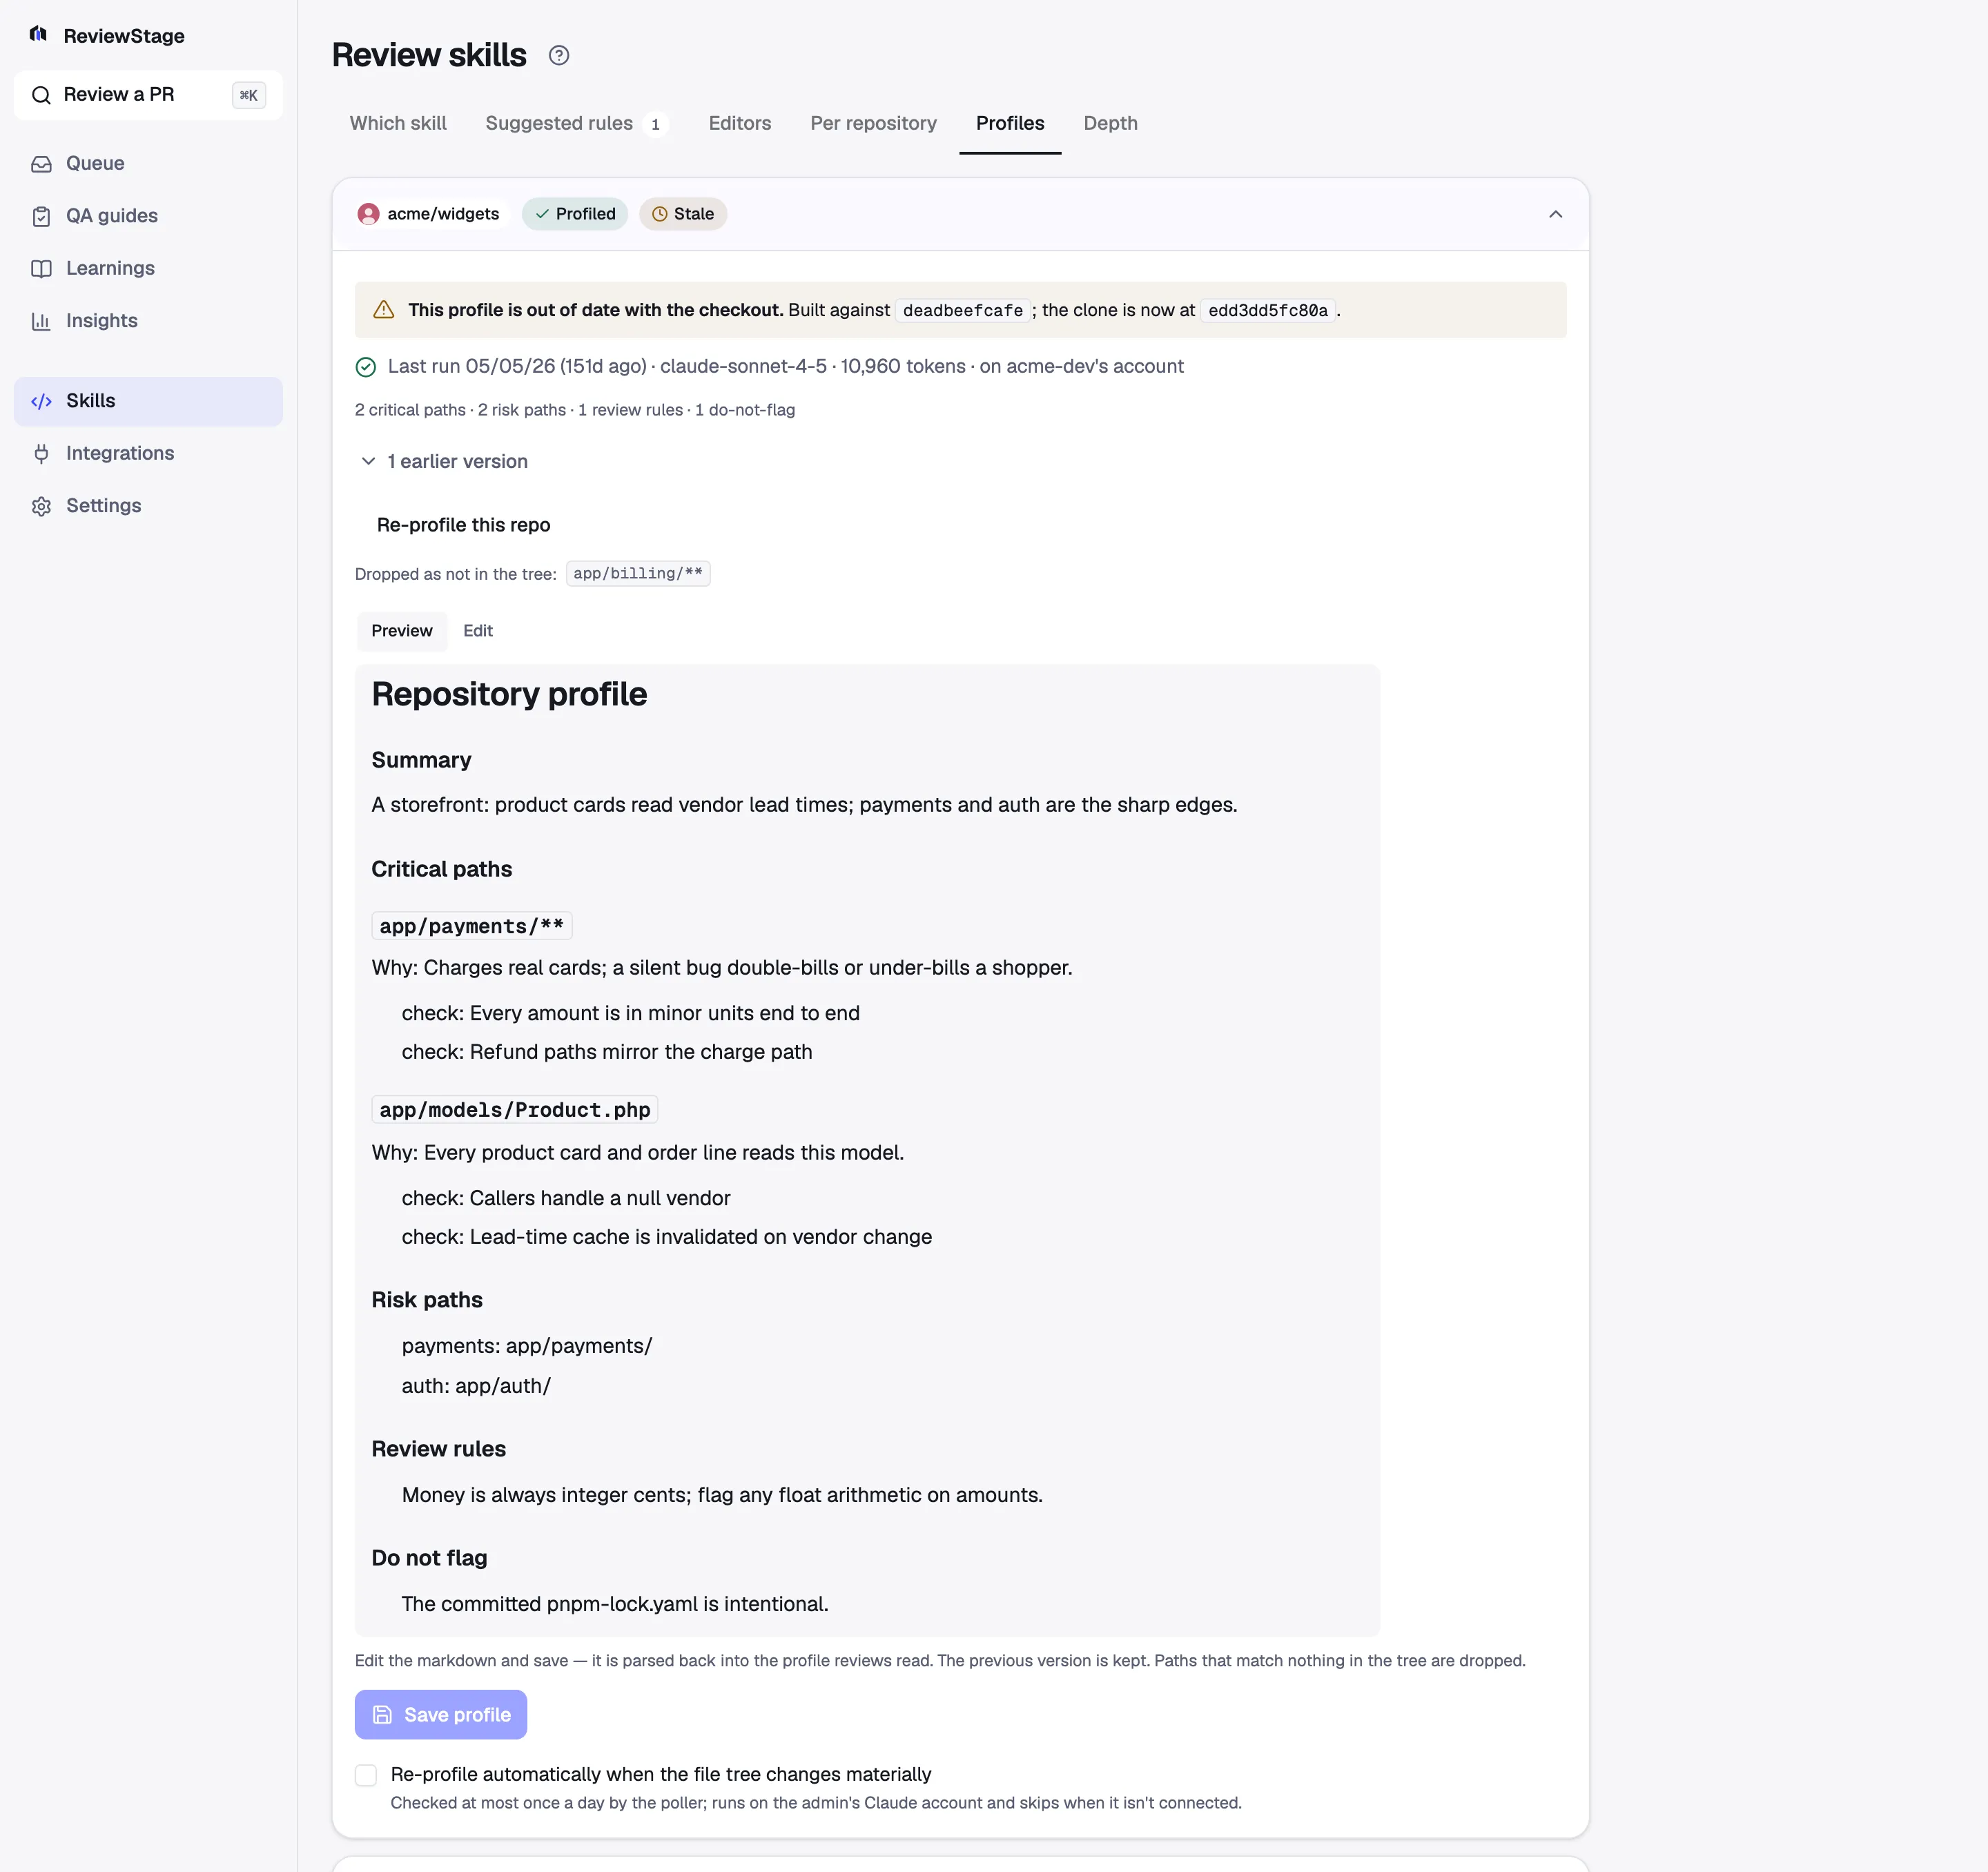Screen dimensions: 1988x1872
Task: Click the QA guides clipboard icon
Action: click(x=41, y=216)
